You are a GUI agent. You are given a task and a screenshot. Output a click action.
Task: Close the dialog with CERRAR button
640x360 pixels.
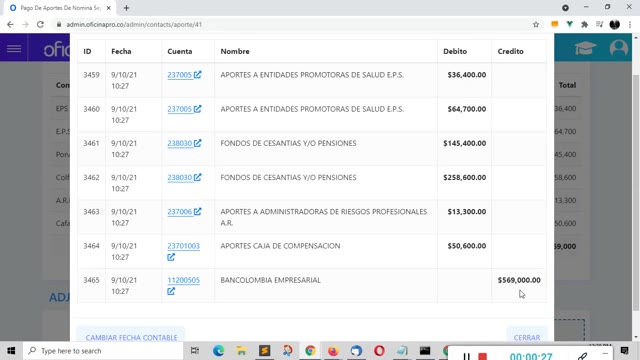(x=527, y=335)
